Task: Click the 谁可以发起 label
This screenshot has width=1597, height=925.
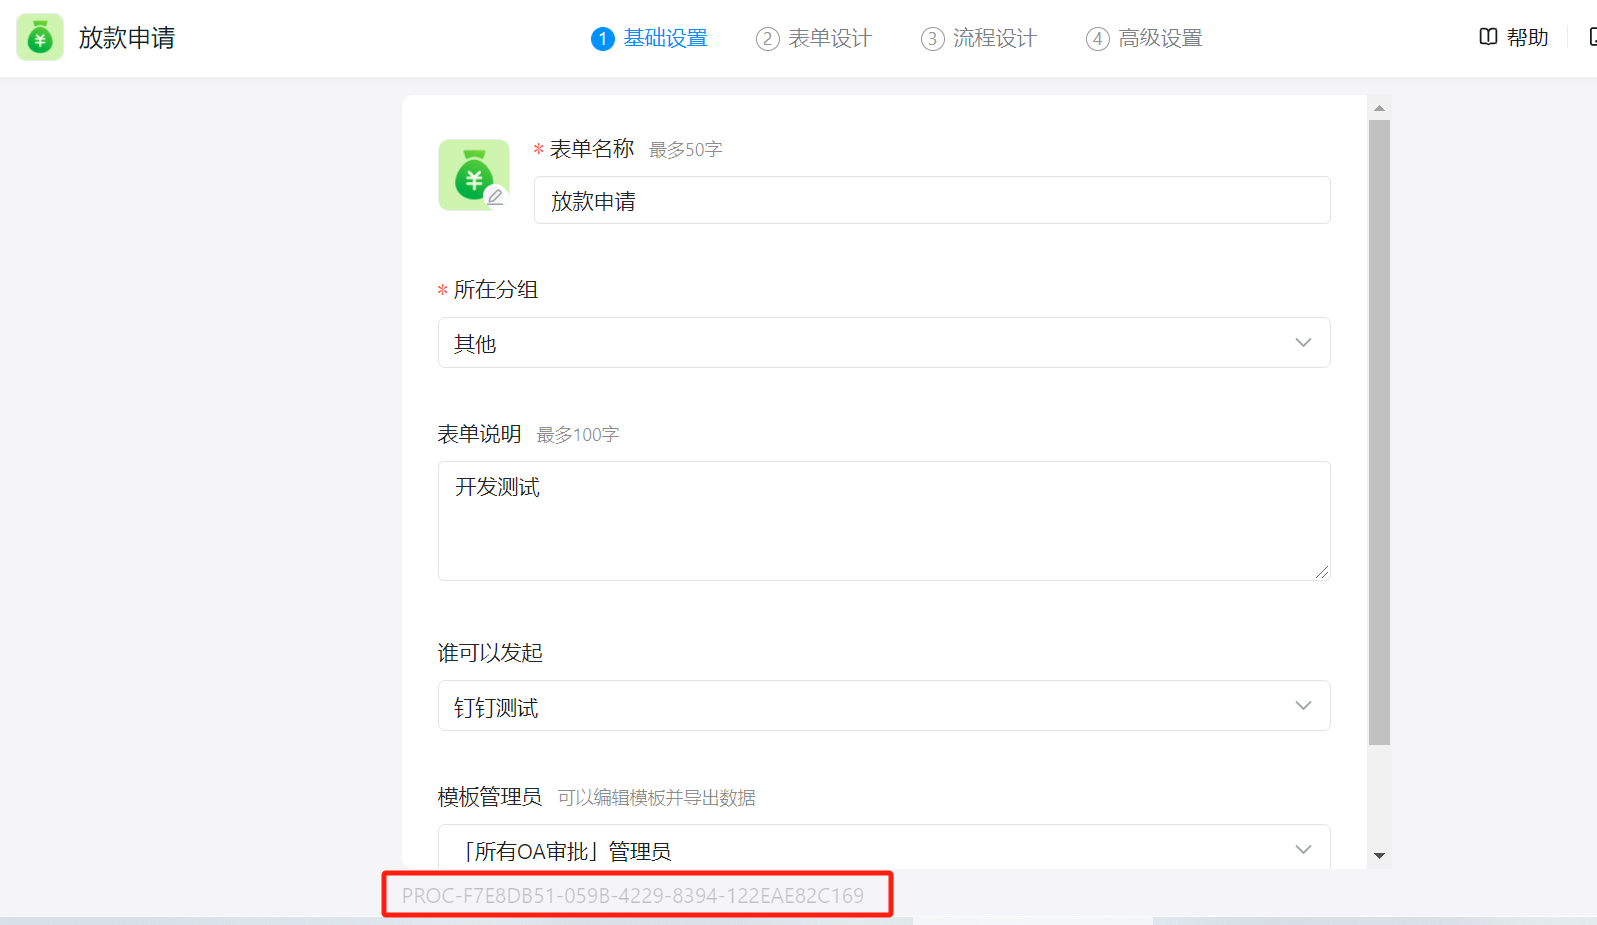Action: pyautogui.click(x=490, y=653)
